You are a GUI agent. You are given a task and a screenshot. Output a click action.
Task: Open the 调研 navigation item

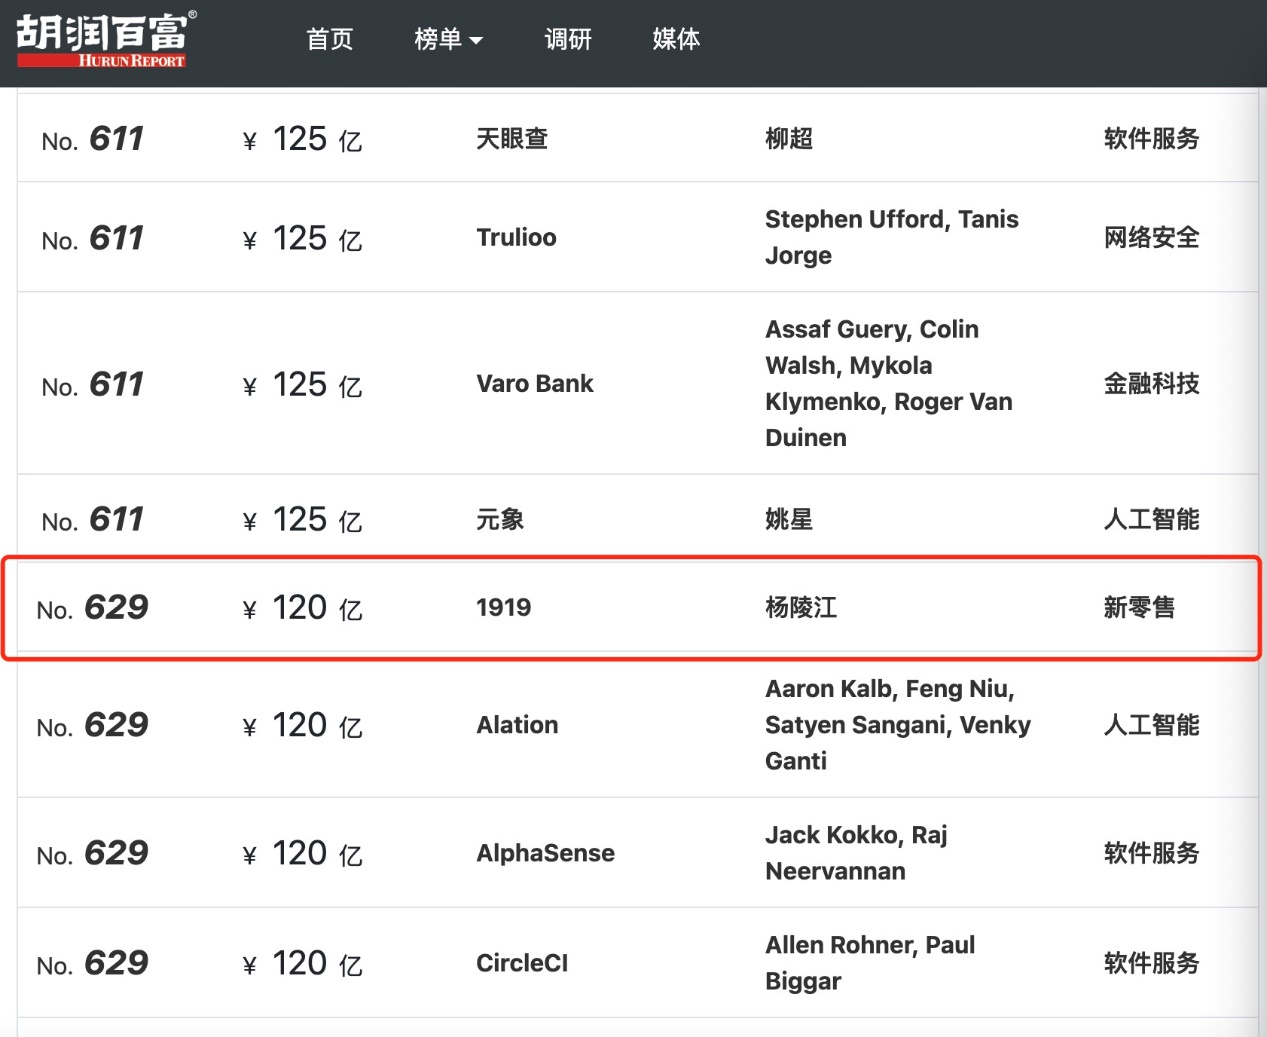[568, 39]
